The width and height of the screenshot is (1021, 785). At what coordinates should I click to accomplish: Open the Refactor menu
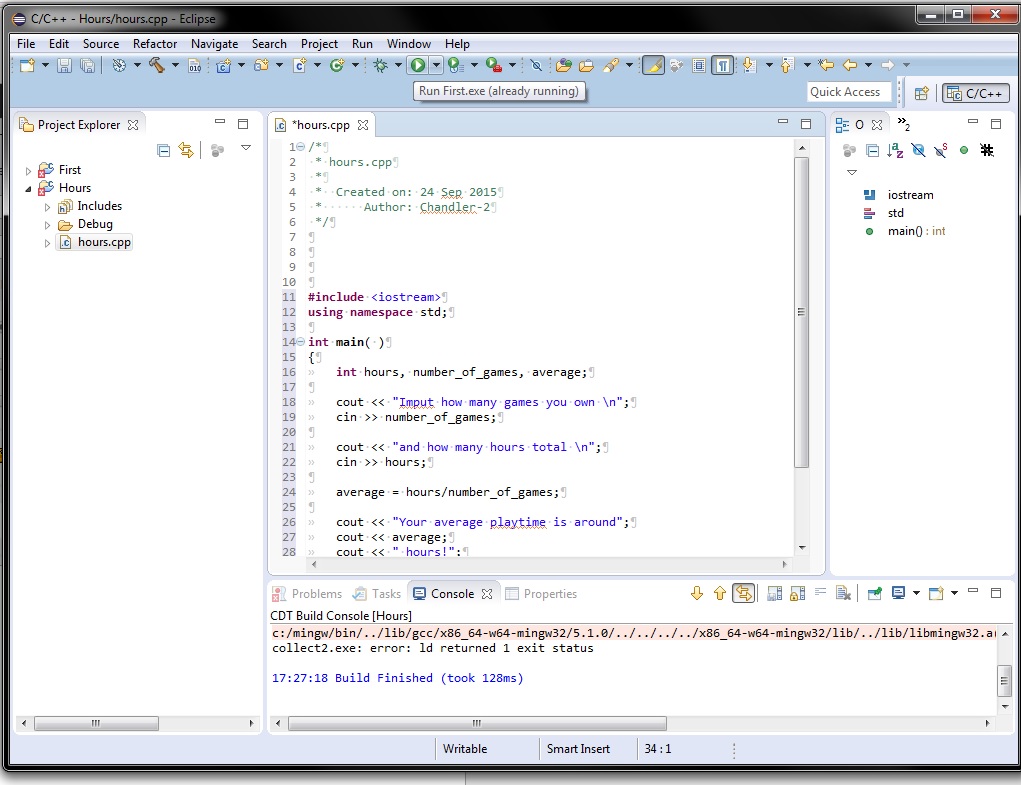[x=155, y=44]
